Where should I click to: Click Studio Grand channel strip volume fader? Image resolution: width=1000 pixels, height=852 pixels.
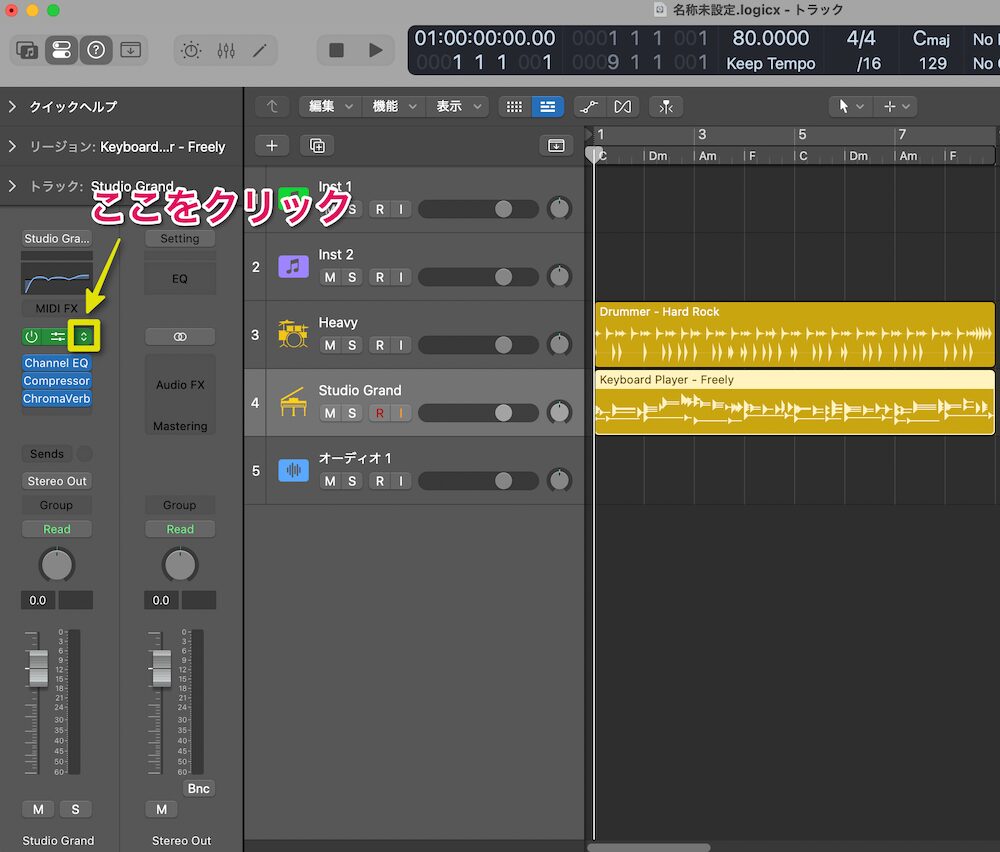[39, 668]
